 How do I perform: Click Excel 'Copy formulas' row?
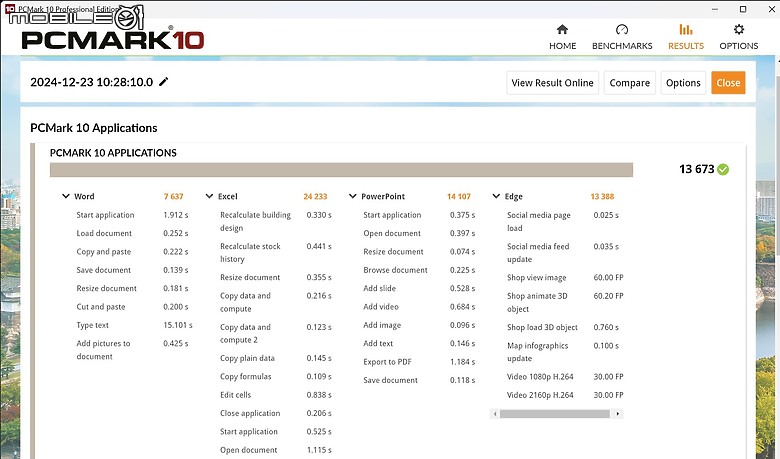click(x=276, y=376)
